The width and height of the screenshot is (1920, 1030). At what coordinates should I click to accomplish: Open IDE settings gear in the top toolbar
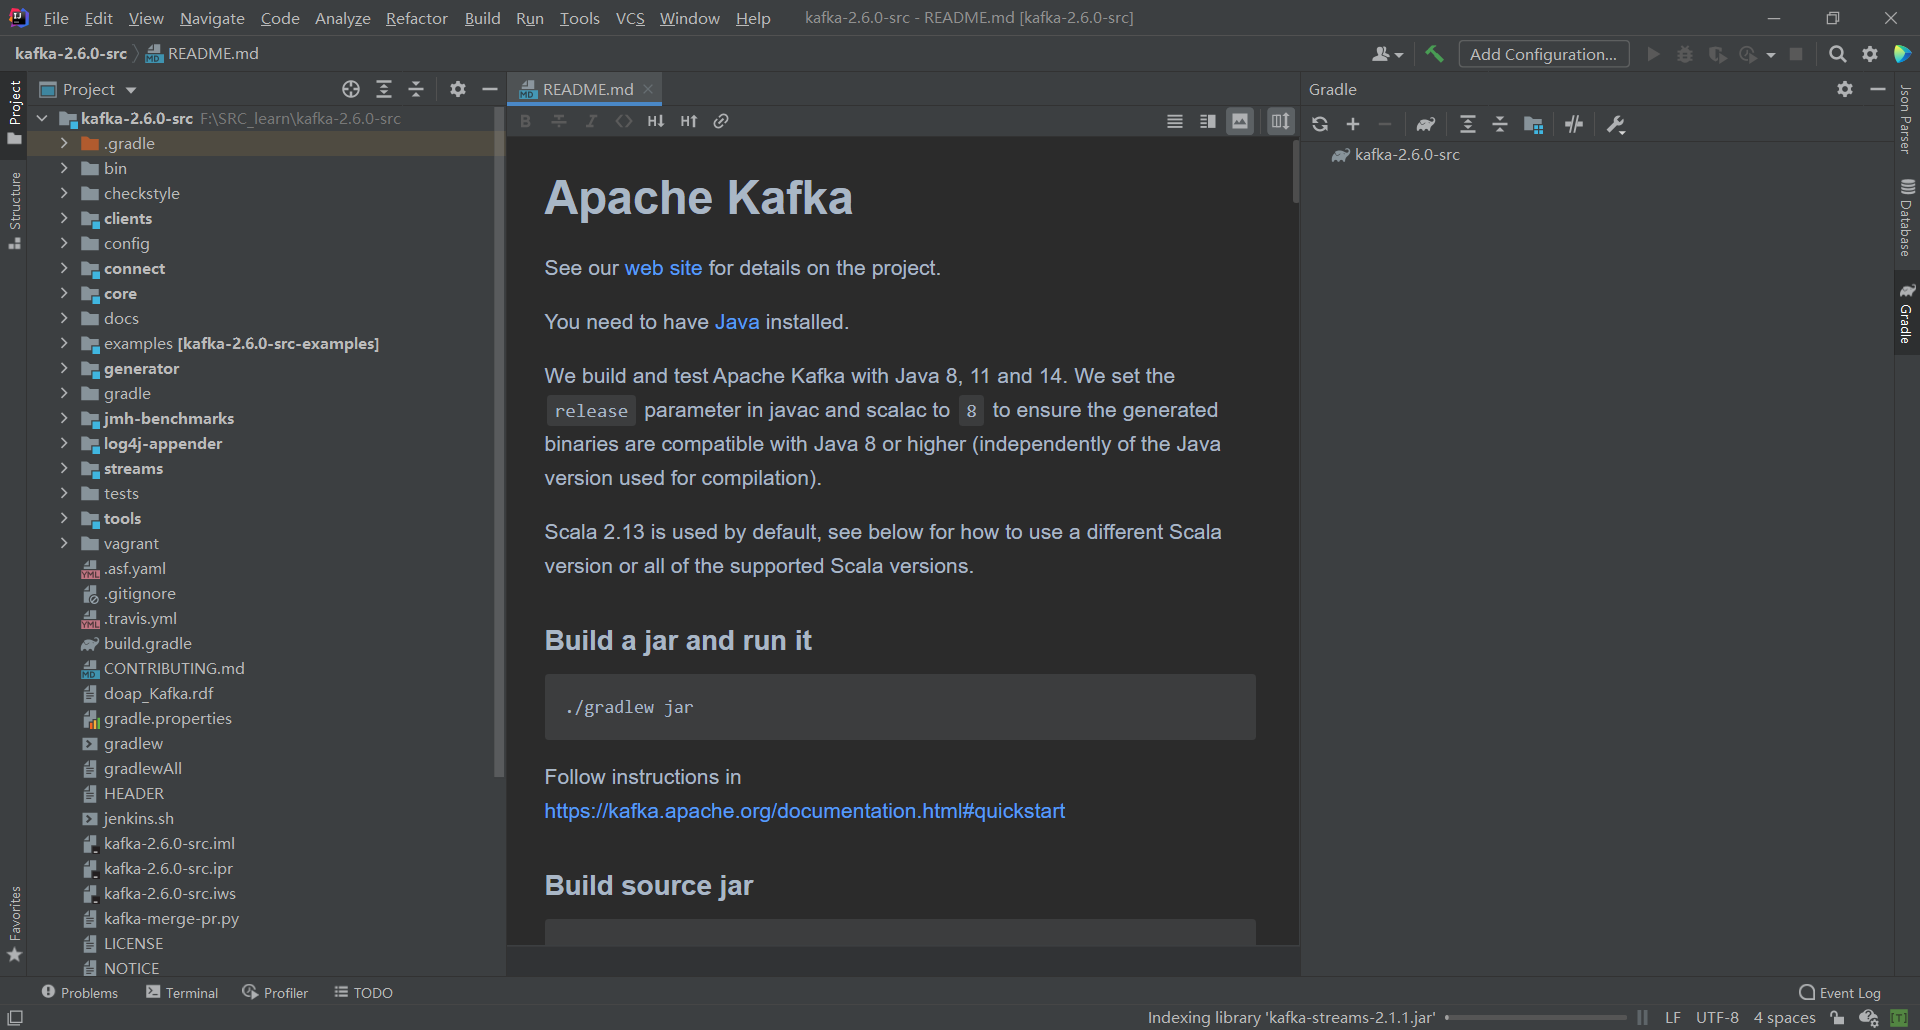(x=1870, y=54)
